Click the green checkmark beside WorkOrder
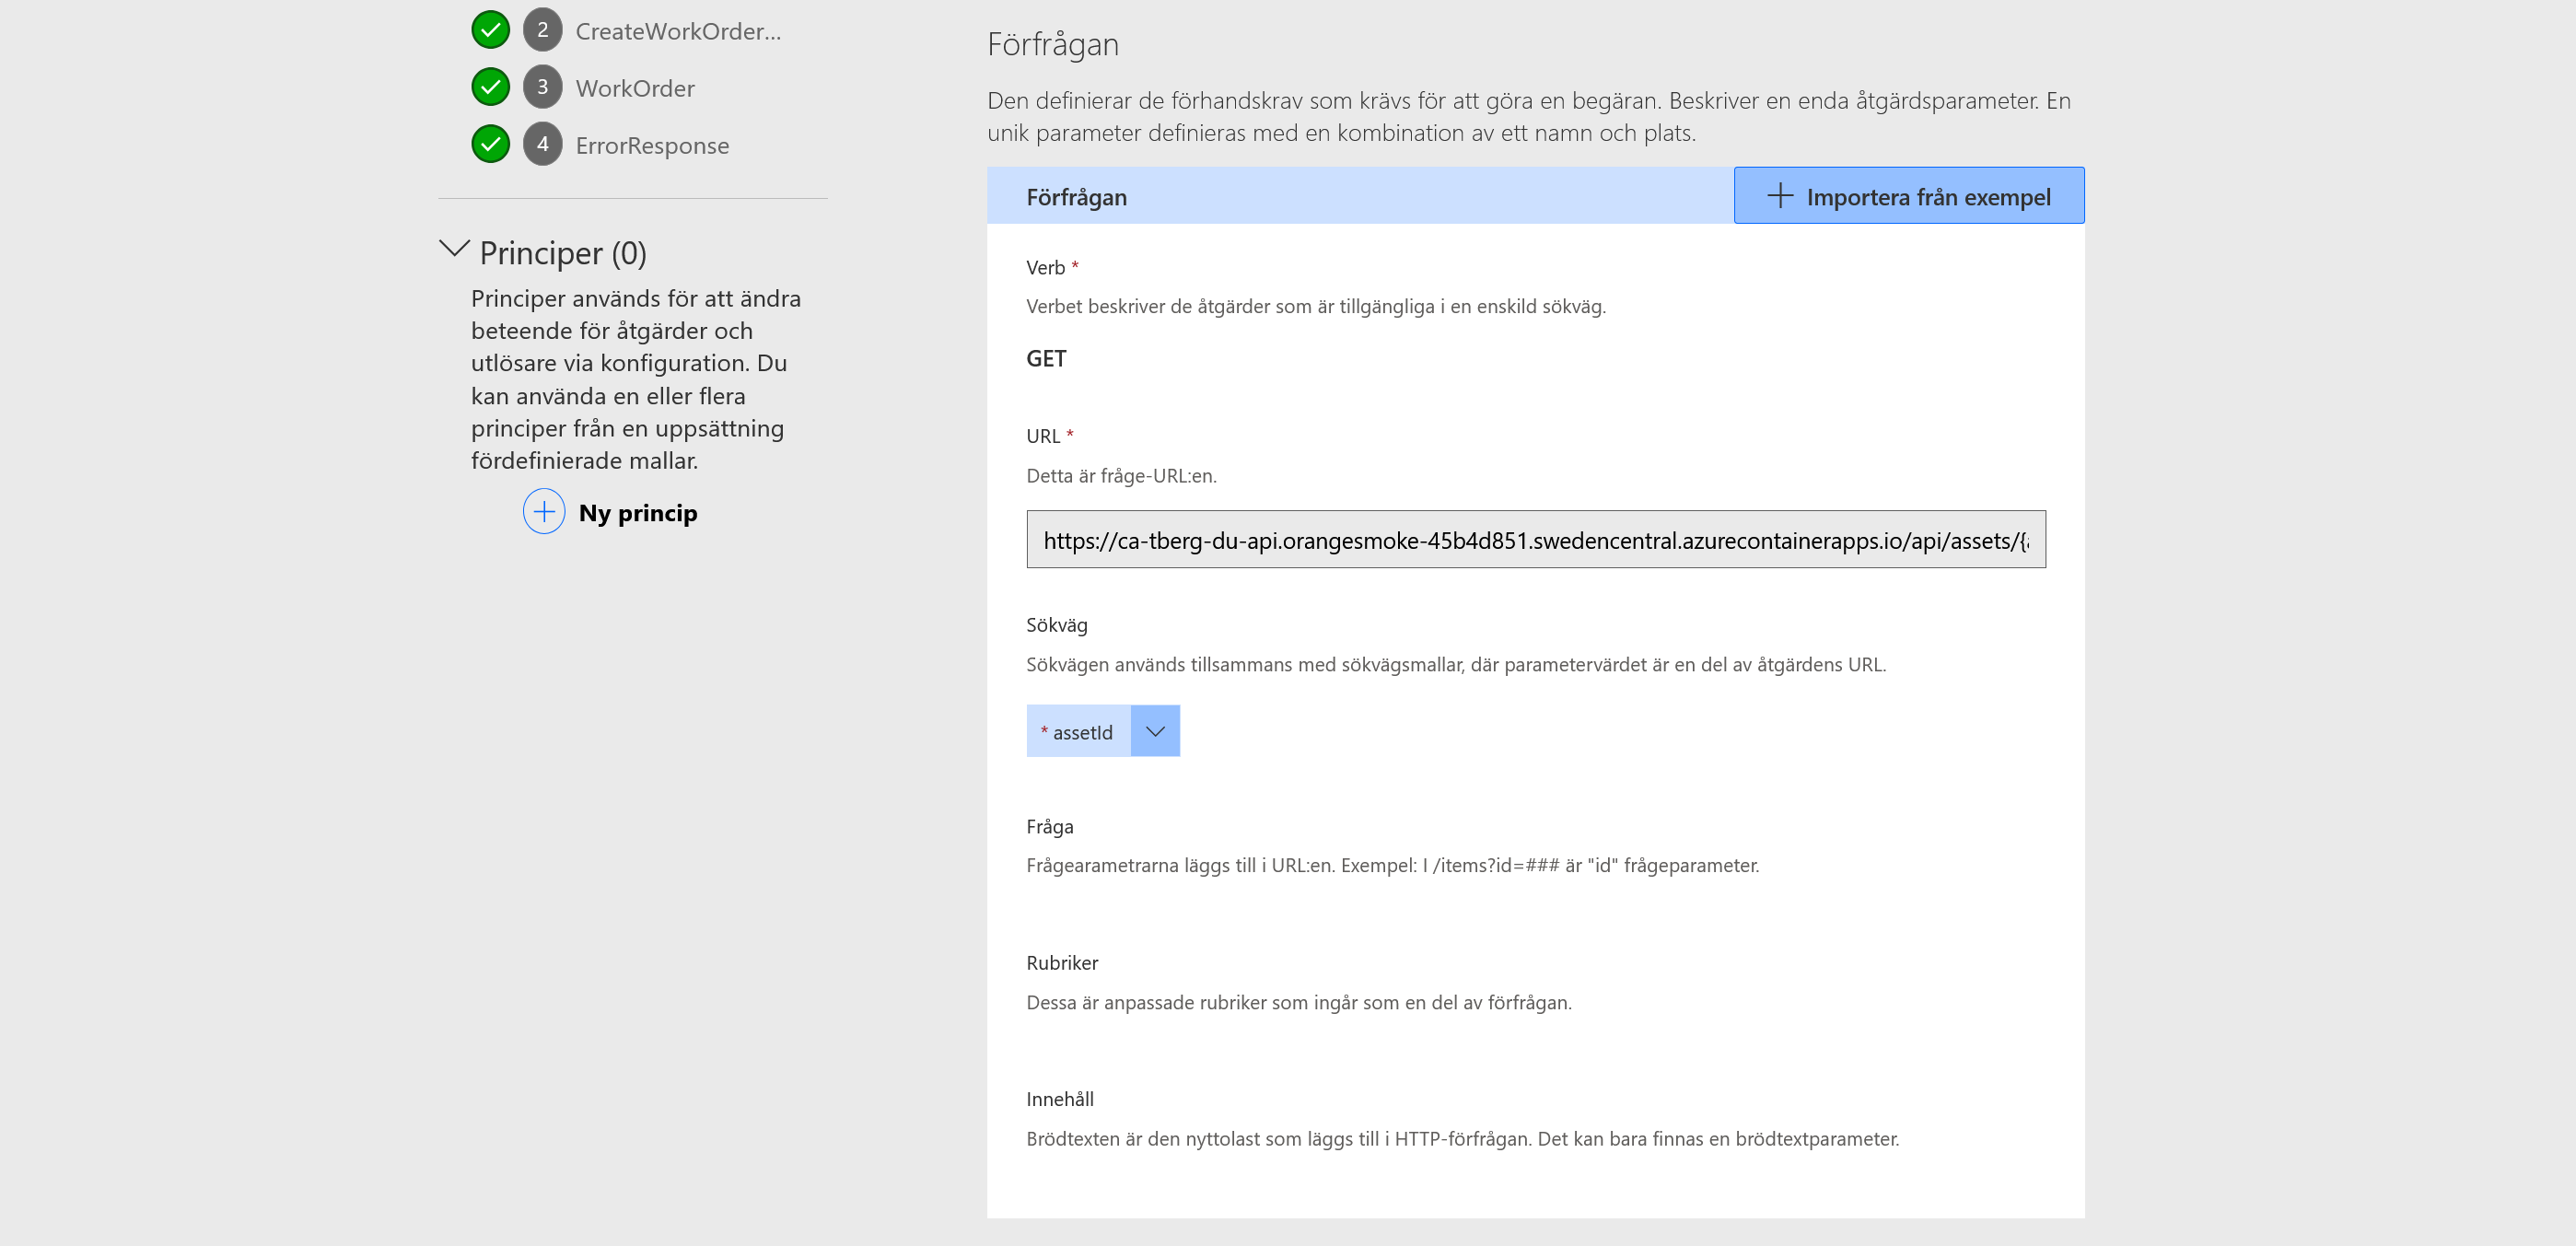This screenshot has width=2576, height=1246. coord(490,87)
